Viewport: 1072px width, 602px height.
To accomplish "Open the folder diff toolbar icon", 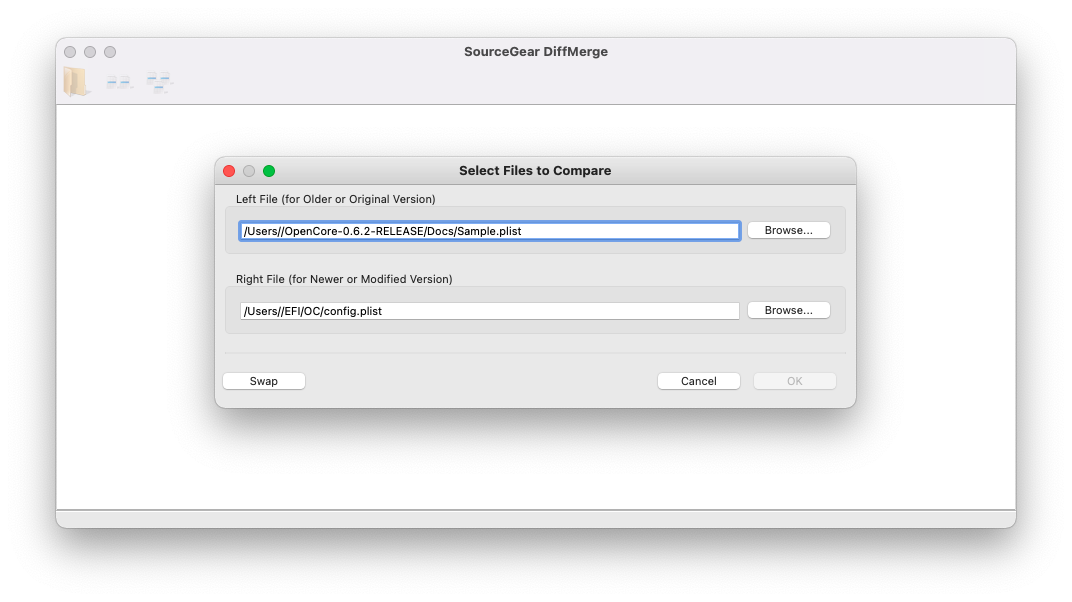I will (76, 82).
